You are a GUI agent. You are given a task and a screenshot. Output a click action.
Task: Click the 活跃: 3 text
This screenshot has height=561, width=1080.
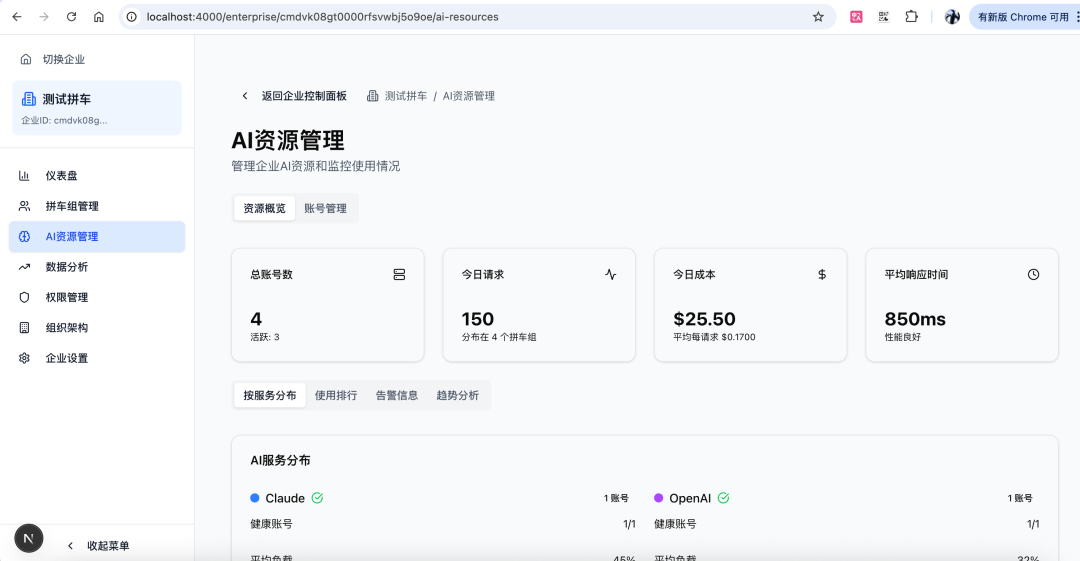[x=265, y=337]
